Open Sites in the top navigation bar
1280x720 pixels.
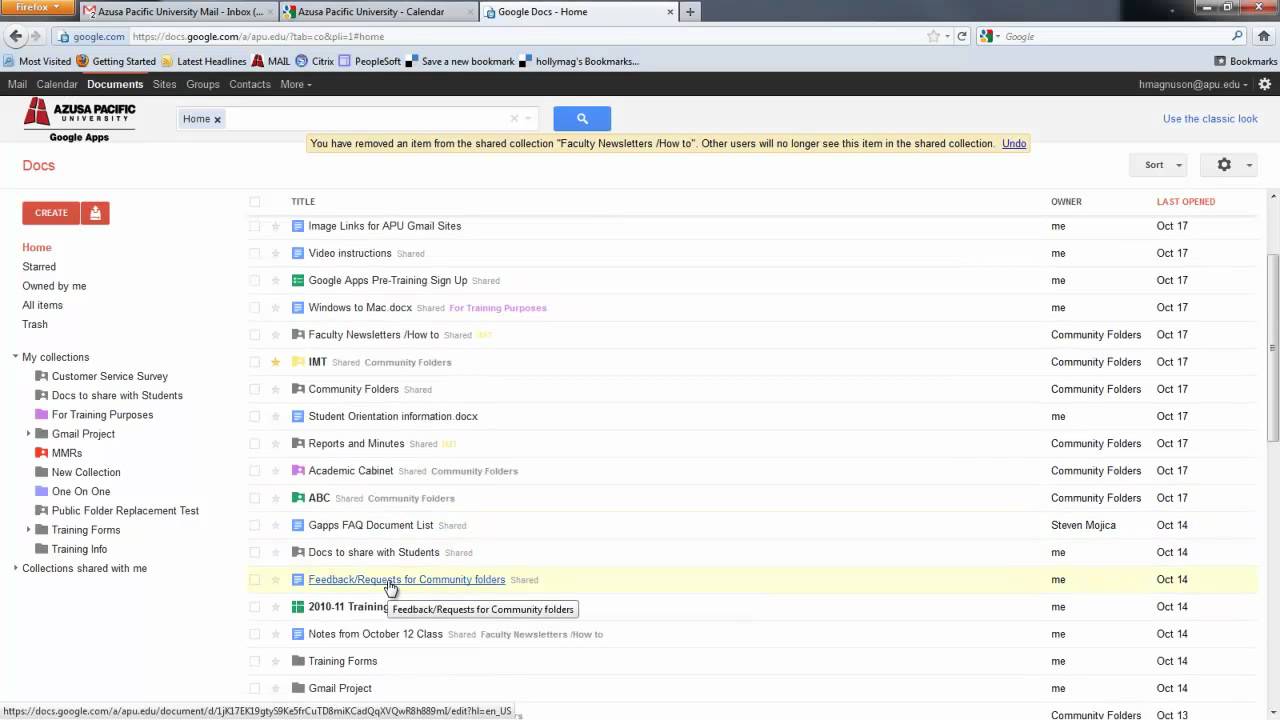click(164, 84)
